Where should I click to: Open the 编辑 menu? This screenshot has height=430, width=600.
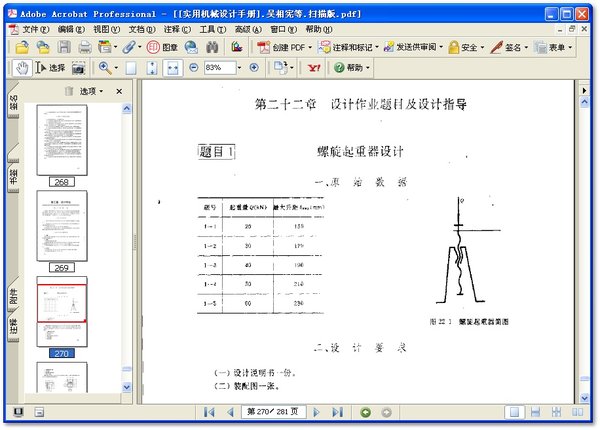coord(71,29)
